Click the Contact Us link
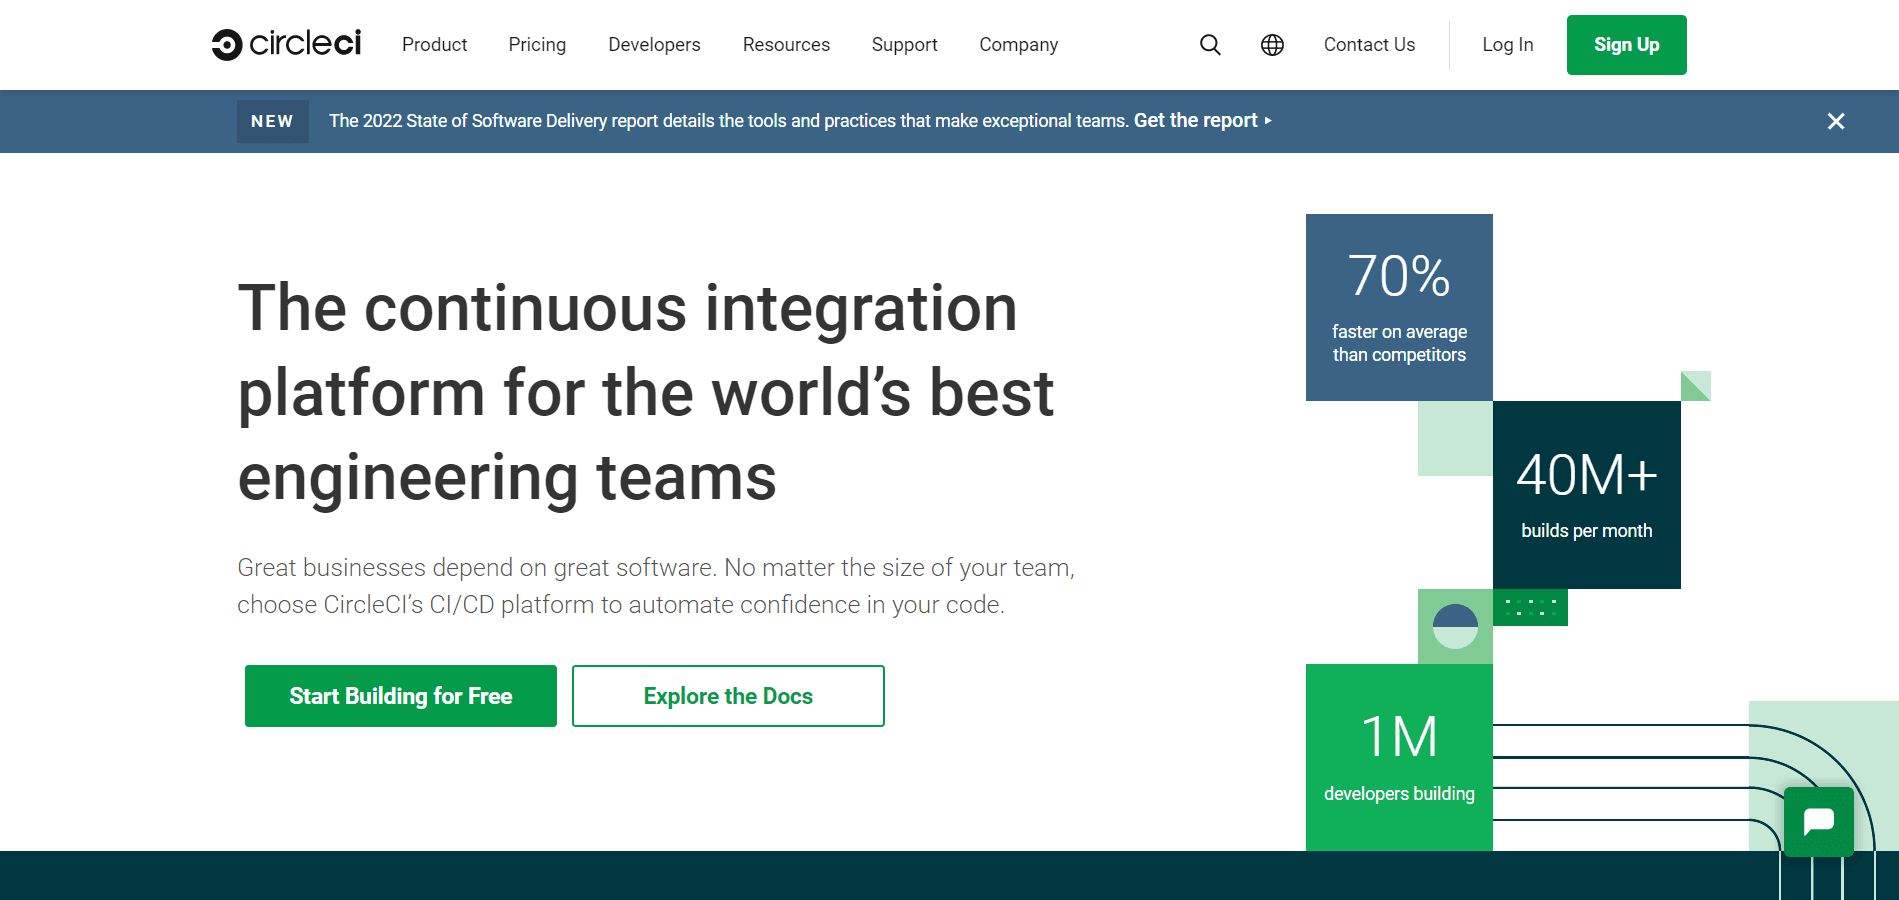 click(1369, 45)
